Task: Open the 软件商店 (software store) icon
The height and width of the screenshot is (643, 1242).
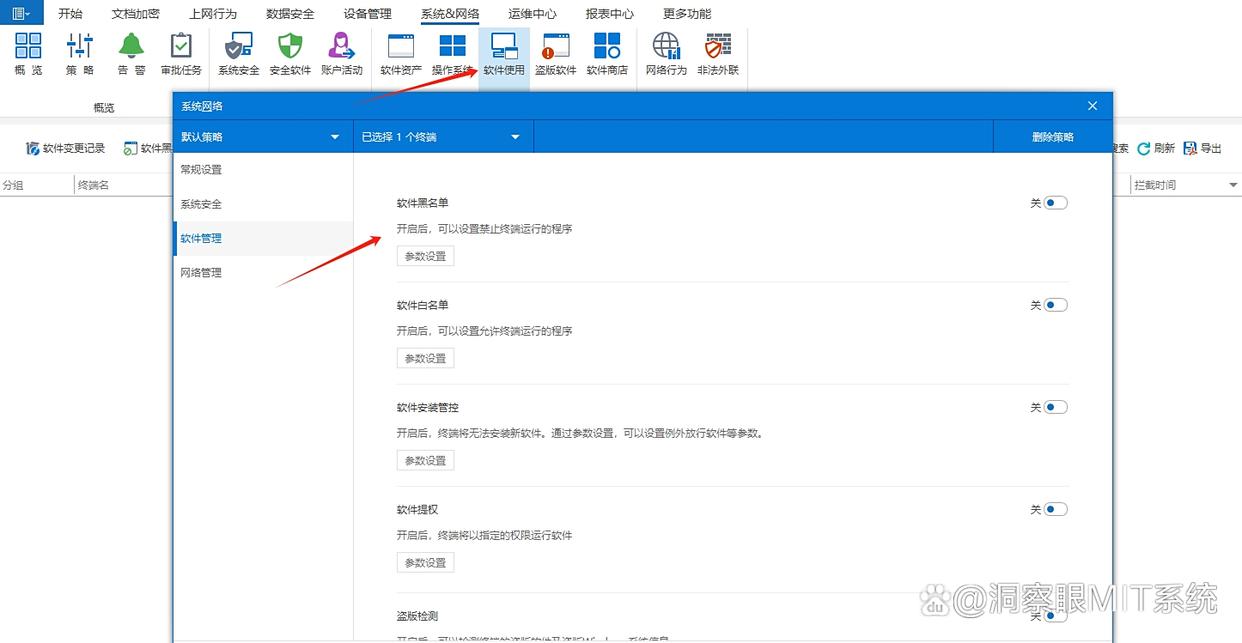Action: click(607, 50)
